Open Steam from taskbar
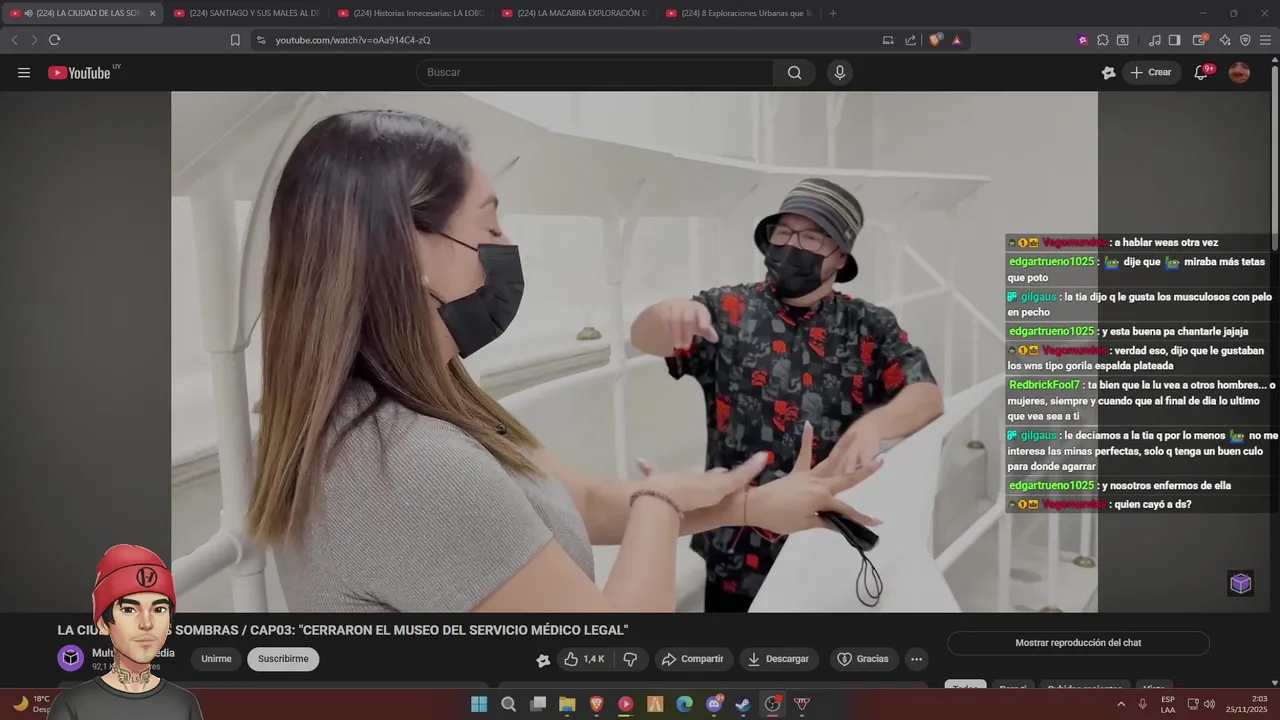This screenshot has height=720, width=1280. [x=743, y=704]
